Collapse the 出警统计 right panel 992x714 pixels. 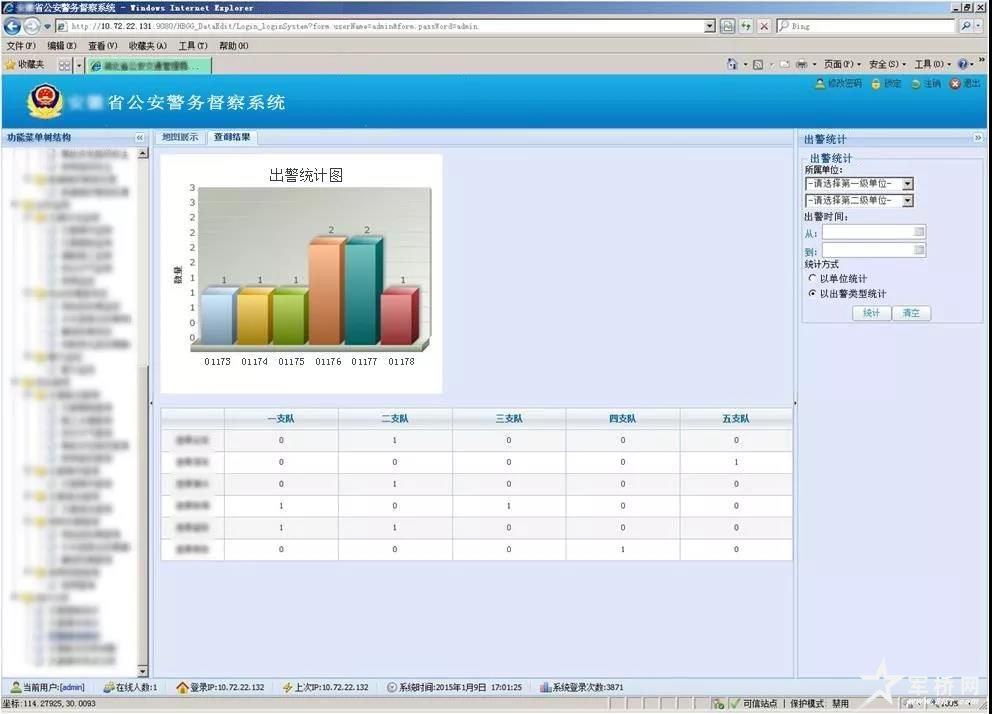977,137
